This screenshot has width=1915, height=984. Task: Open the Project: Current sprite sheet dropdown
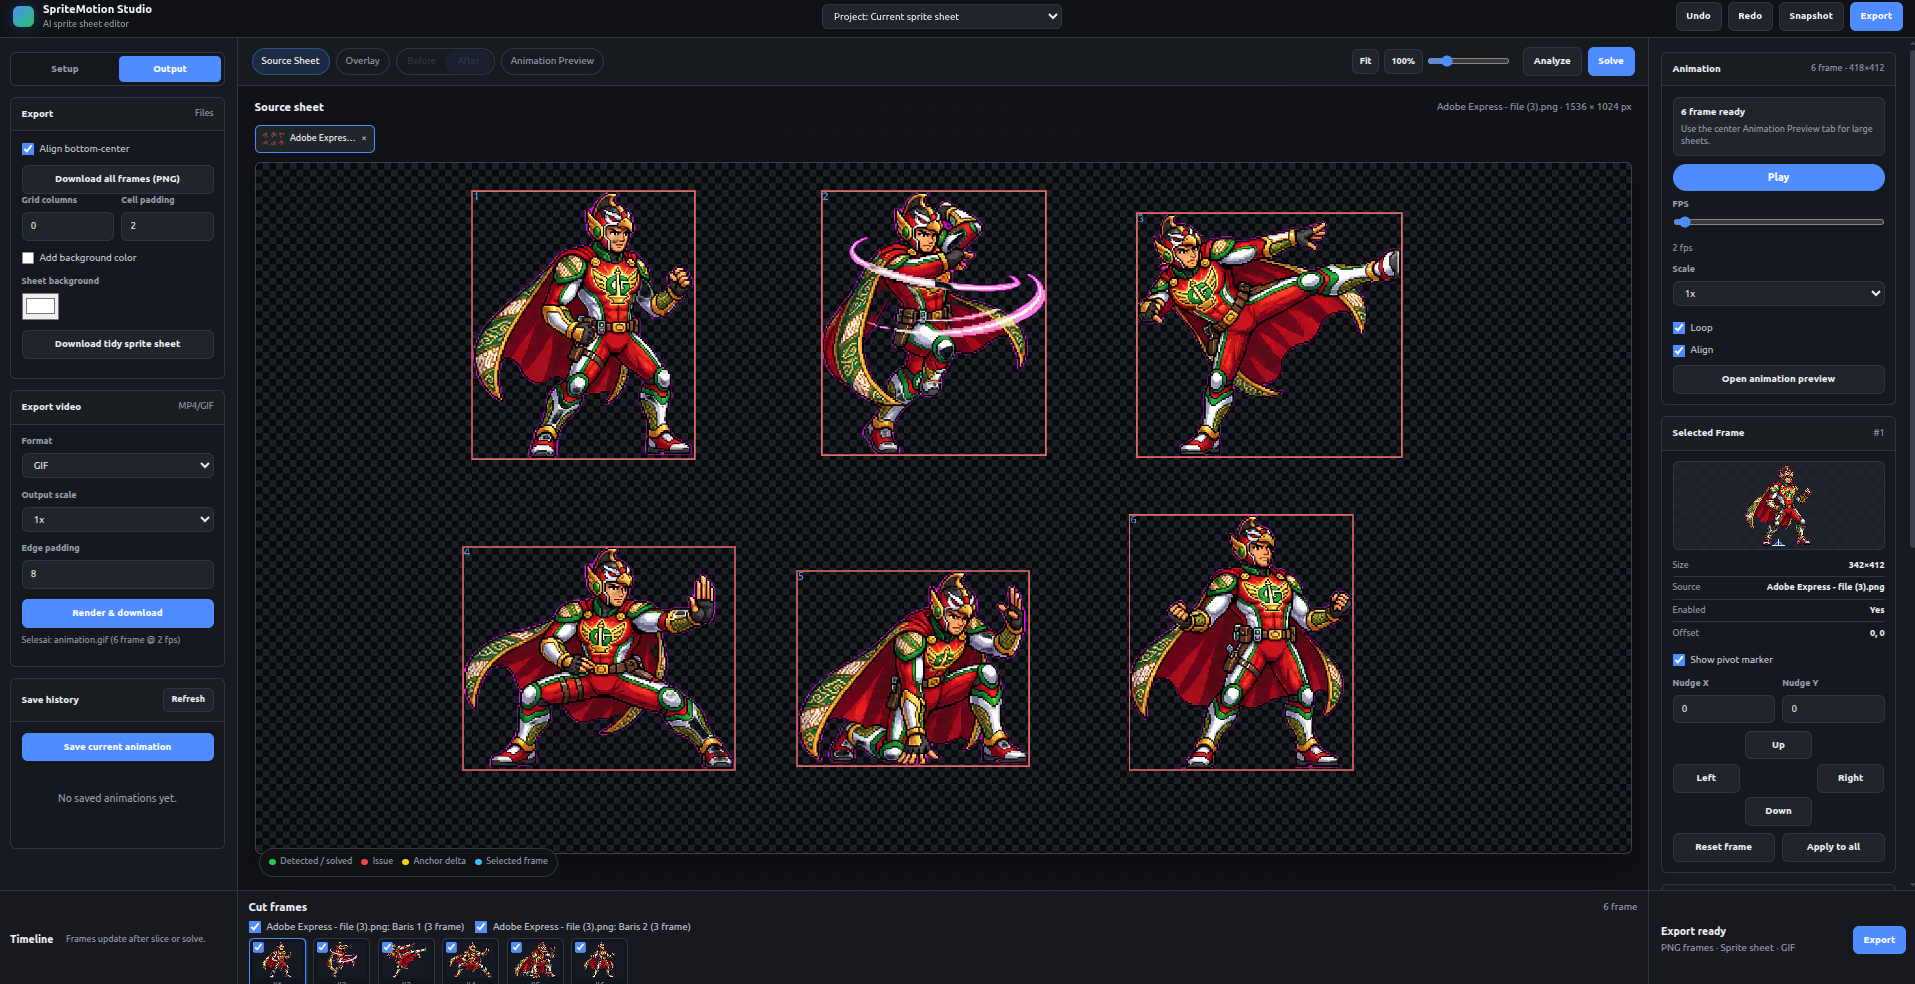point(941,16)
